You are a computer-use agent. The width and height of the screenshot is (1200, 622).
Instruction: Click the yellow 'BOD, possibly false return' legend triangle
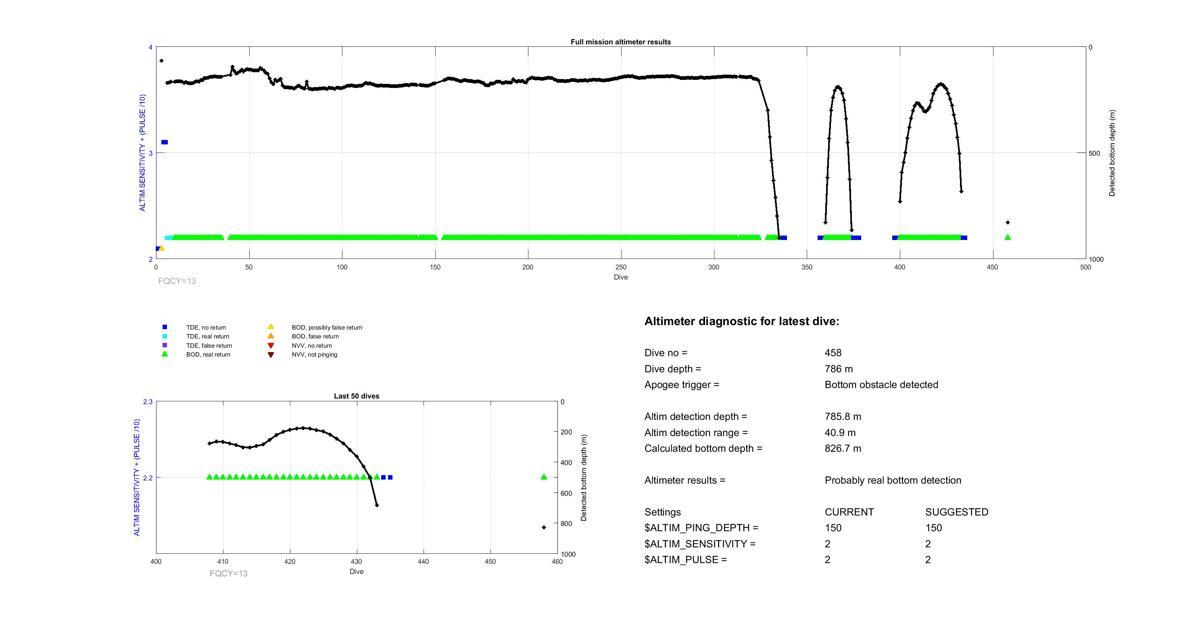click(x=270, y=327)
